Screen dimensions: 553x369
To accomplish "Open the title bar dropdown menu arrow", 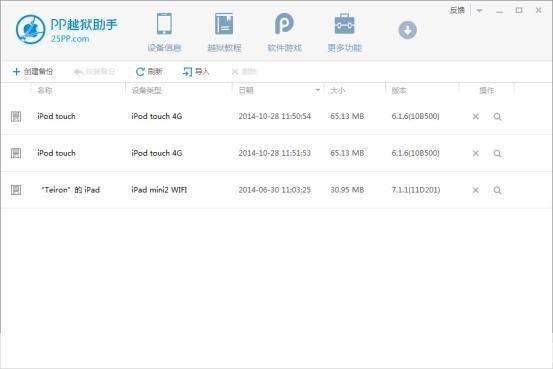I will tap(479, 11).
